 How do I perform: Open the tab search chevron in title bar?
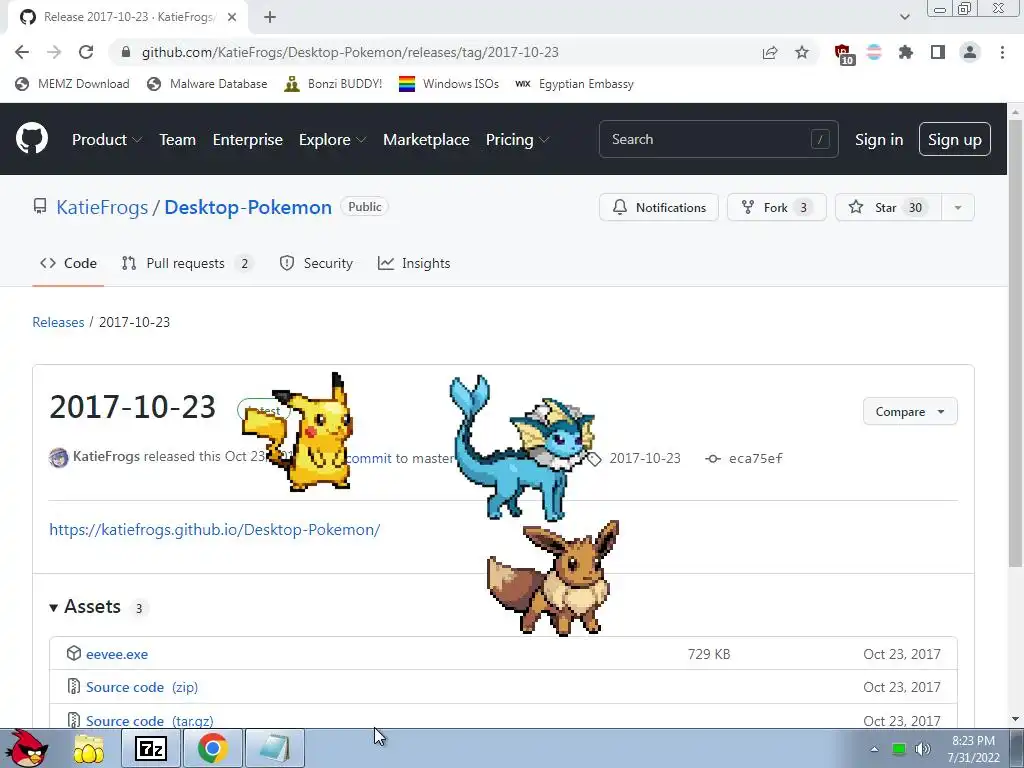coord(904,17)
